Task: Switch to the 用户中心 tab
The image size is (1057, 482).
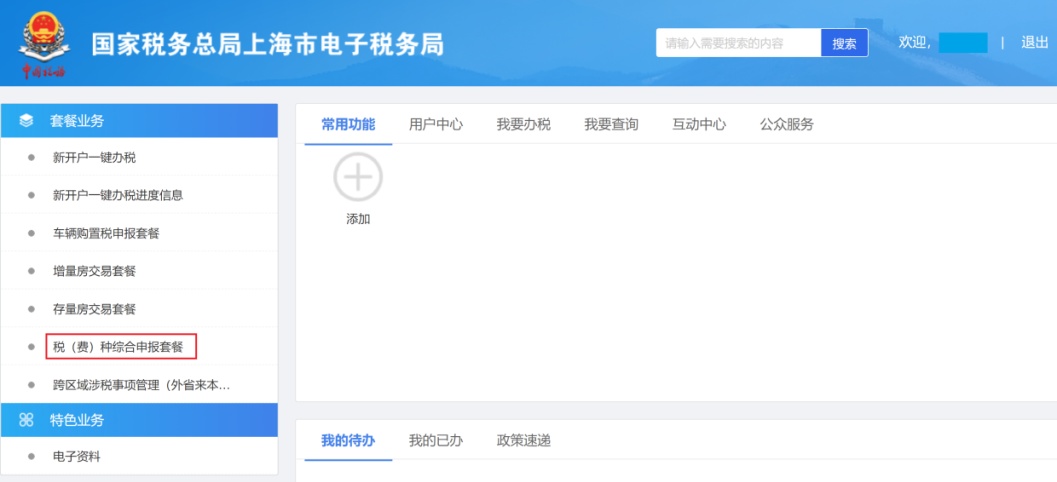Action: pos(436,125)
